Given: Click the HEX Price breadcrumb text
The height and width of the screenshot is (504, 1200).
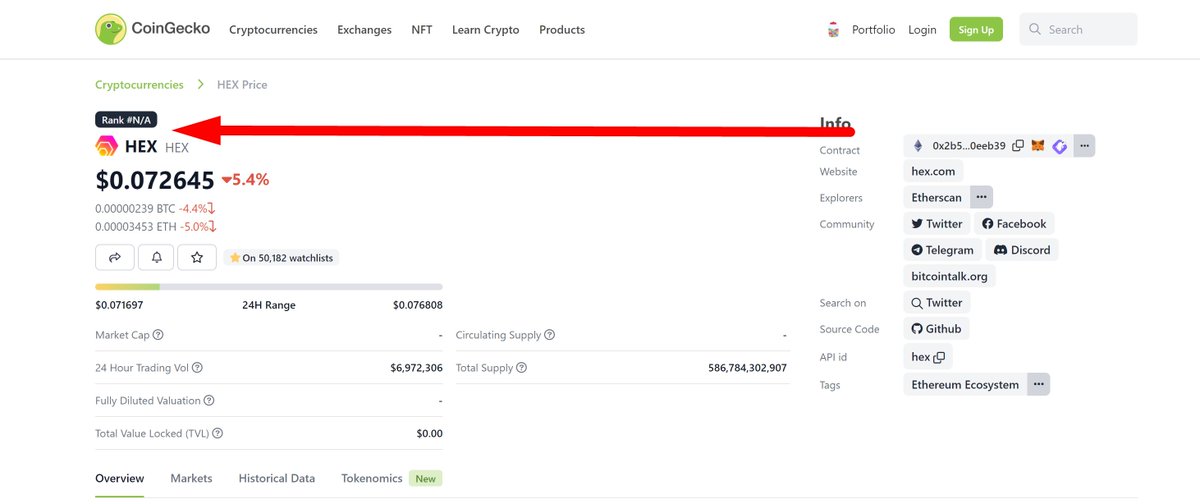Looking at the screenshot, I should [x=242, y=85].
